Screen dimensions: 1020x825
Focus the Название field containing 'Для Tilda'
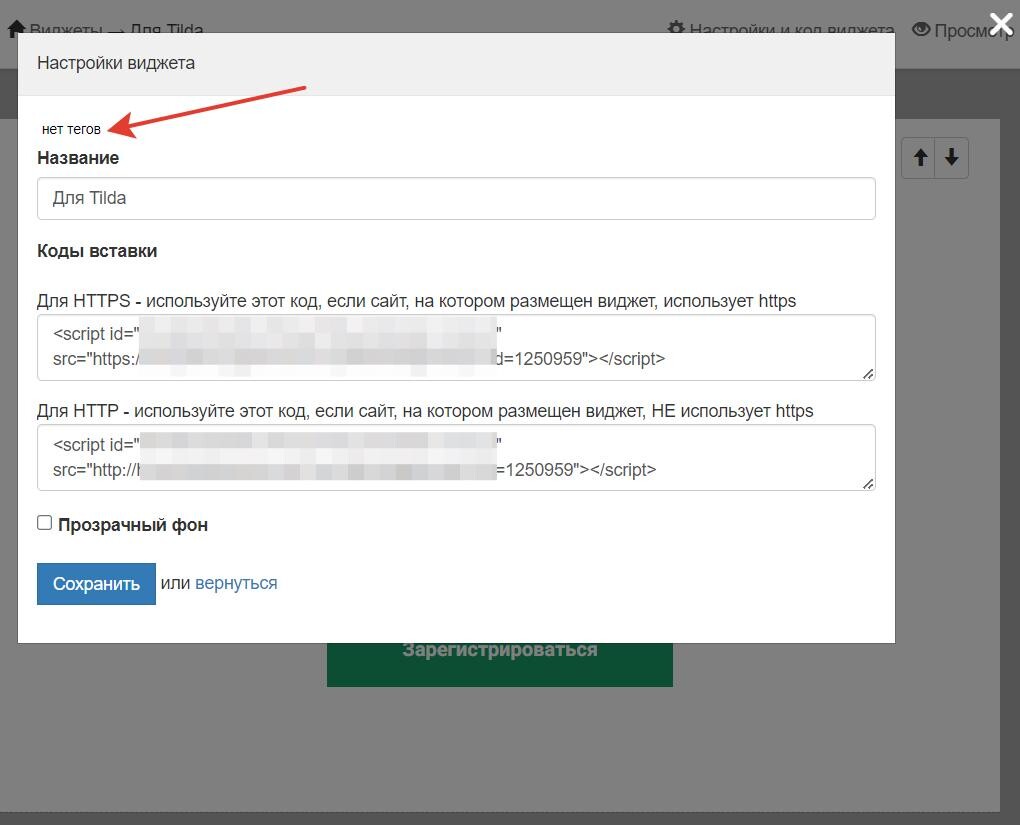pos(456,198)
